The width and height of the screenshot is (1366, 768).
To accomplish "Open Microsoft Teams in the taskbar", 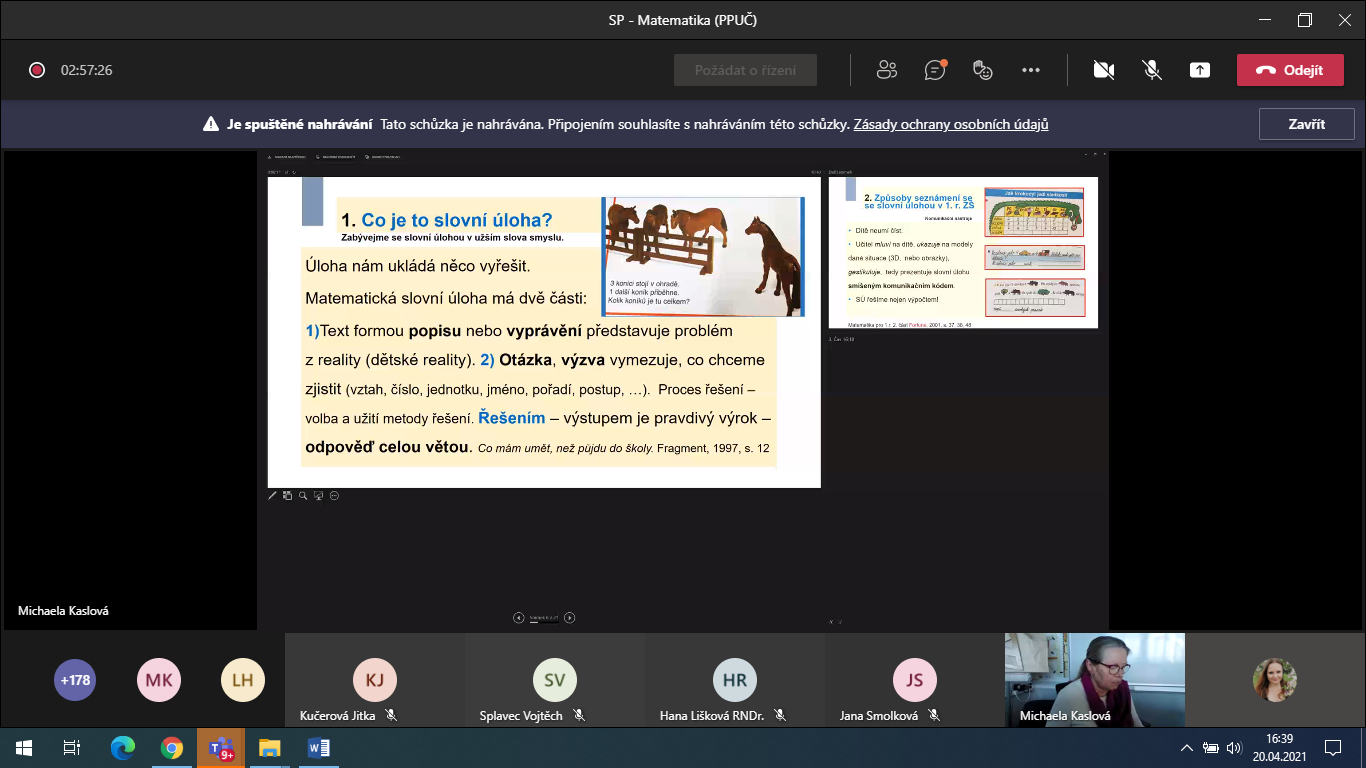I will (220, 747).
